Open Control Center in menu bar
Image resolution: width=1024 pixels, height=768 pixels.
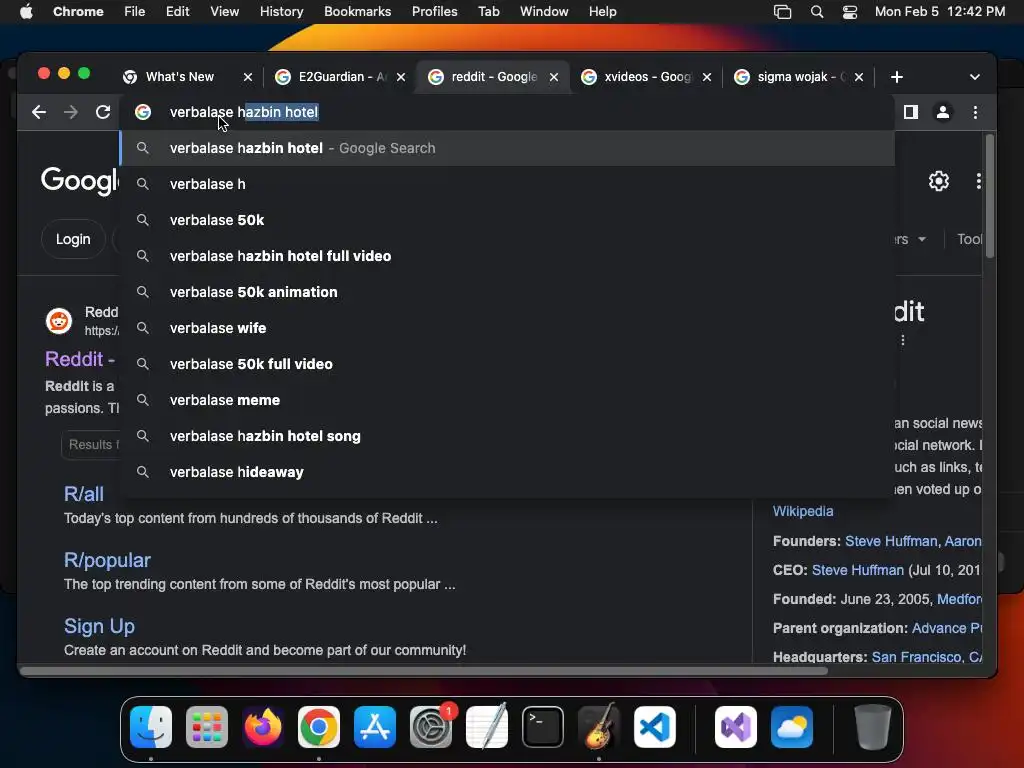[x=850, y=12]
